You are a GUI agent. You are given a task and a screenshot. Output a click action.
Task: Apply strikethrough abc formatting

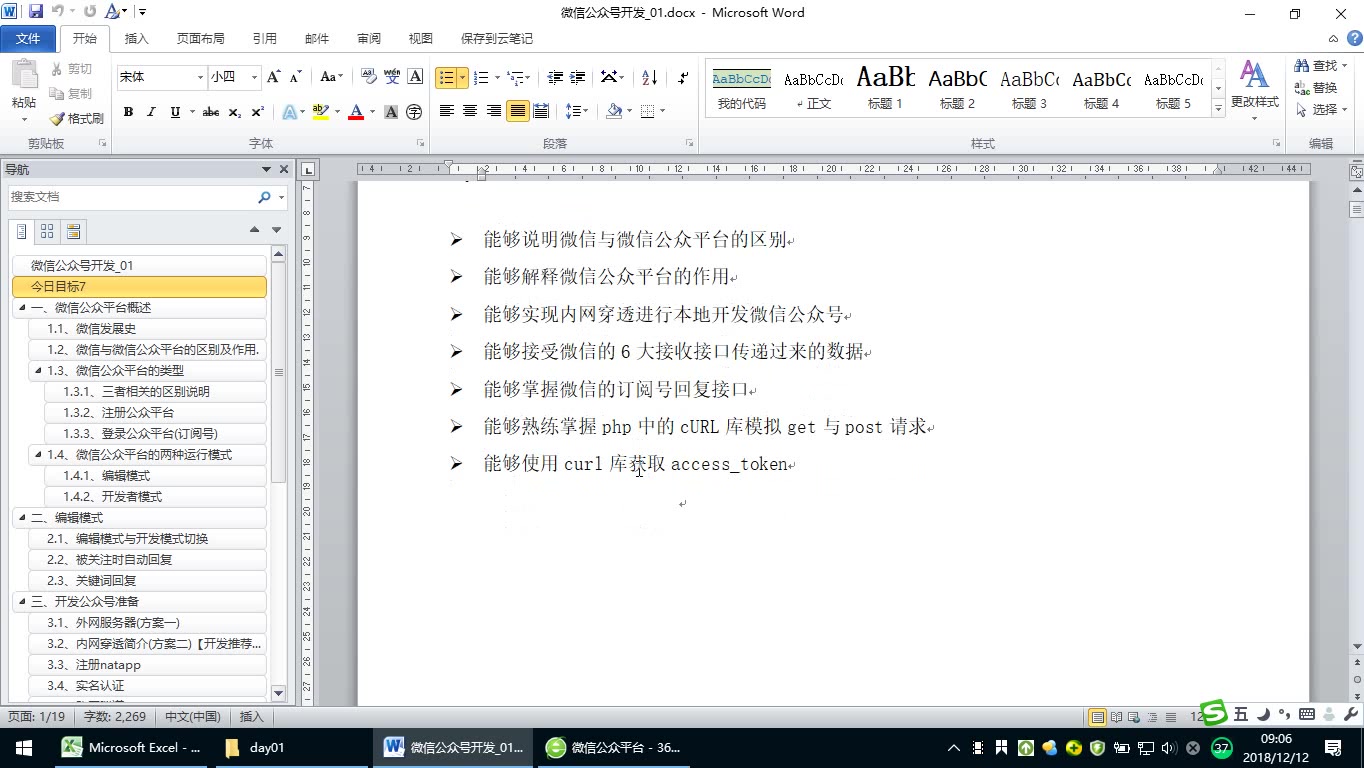click(x=211, y=112)
